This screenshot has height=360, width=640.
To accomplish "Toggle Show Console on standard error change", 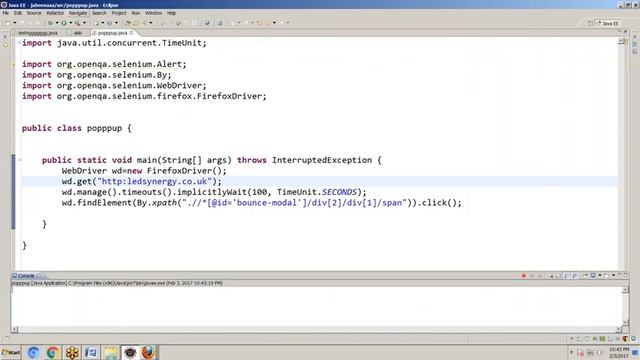I will [x=574, y=276].
